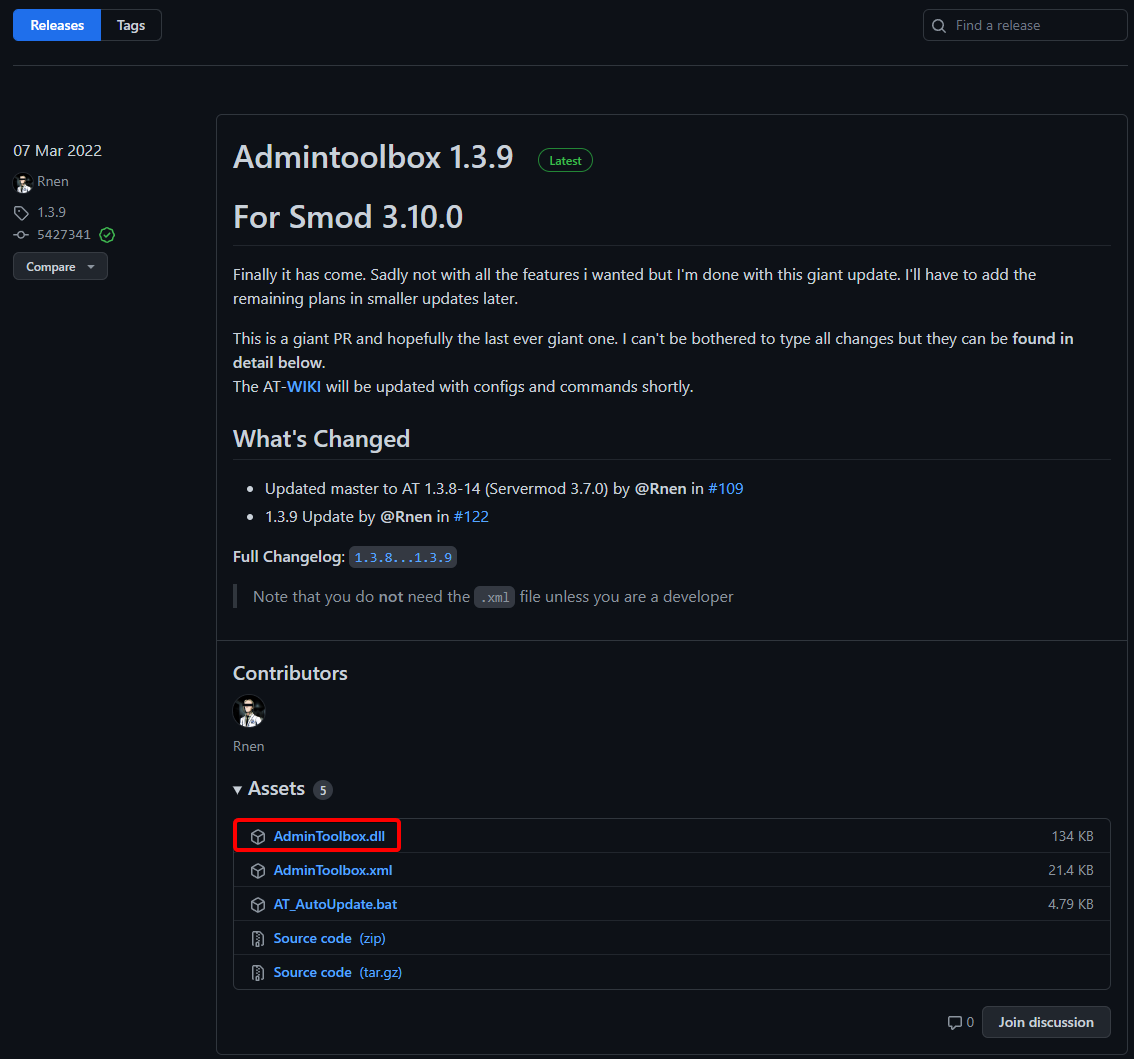Click Rnen's contributor avatar
The image size is (1134, 1059).
point(249,711)
